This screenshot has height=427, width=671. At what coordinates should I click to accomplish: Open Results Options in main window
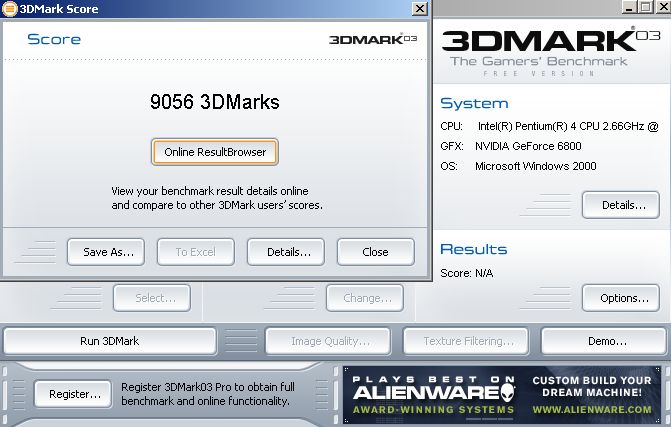point(621,298)
